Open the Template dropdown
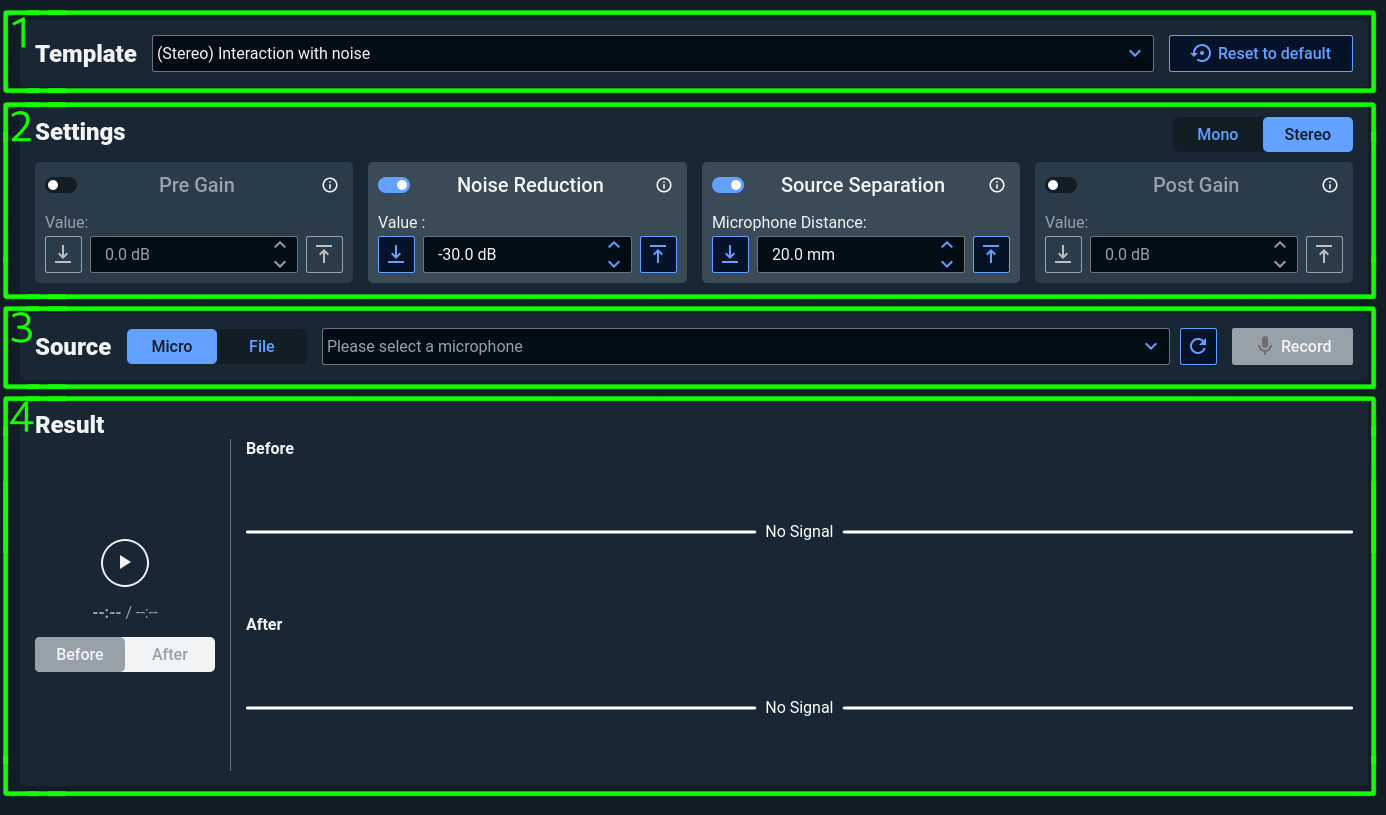The width and height of the screenshot is (1386, 815). (652, 54)
